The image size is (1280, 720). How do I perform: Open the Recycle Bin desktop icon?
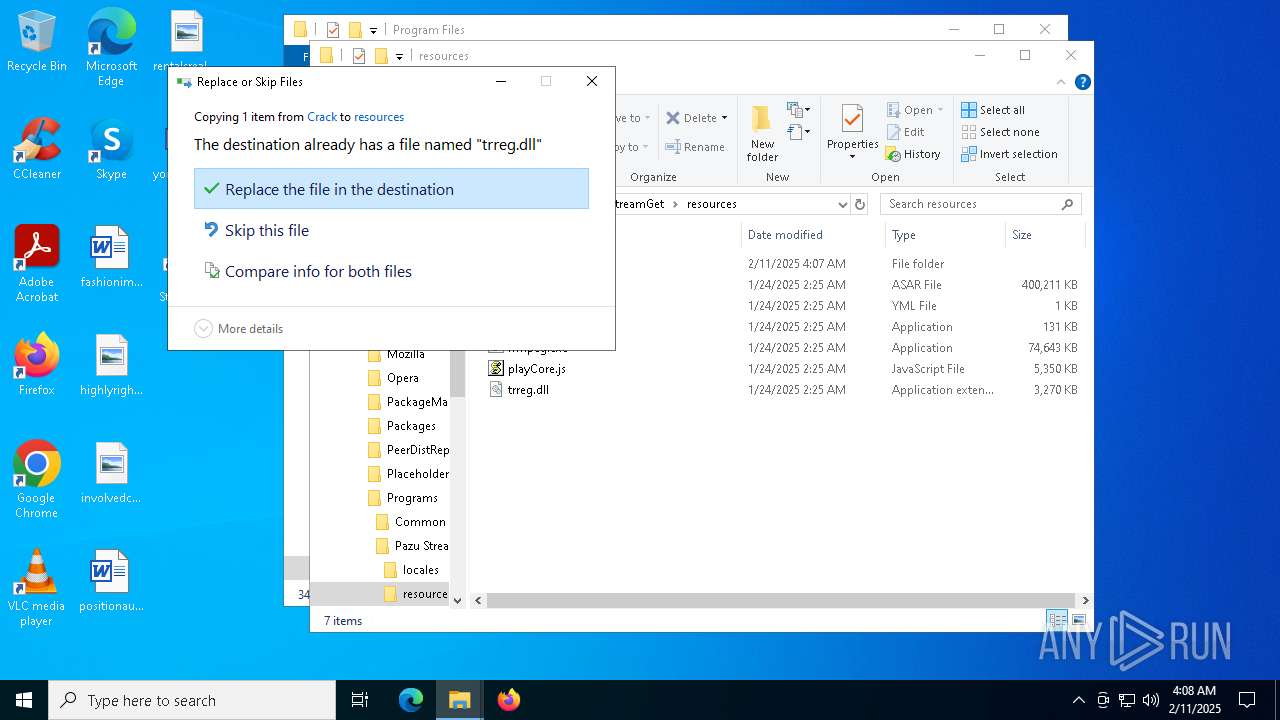tap(37, 42)
